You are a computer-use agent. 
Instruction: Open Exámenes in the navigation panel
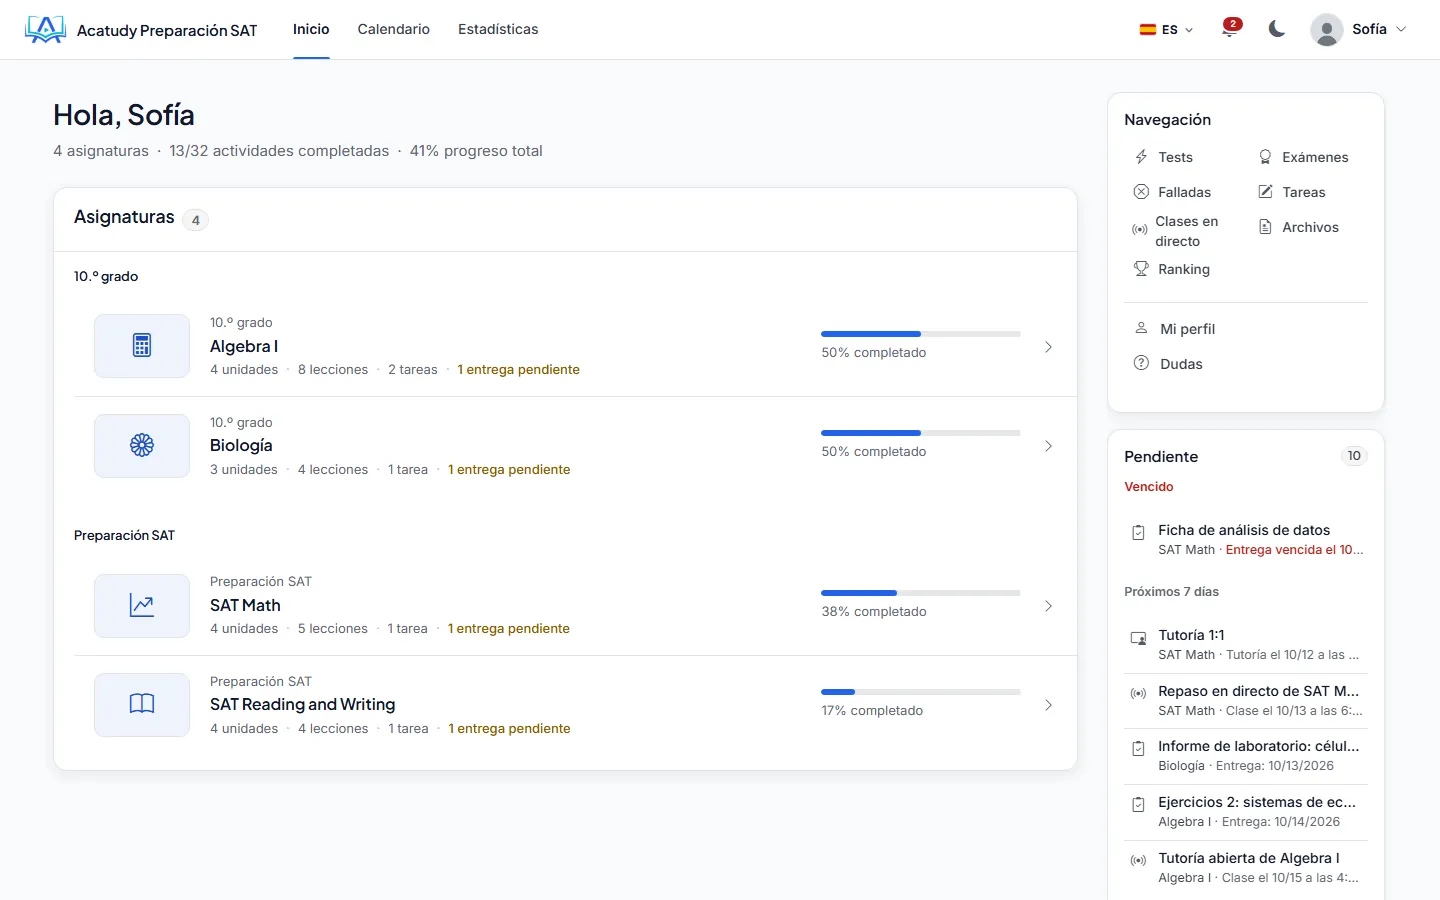(x=1304, y=157)
